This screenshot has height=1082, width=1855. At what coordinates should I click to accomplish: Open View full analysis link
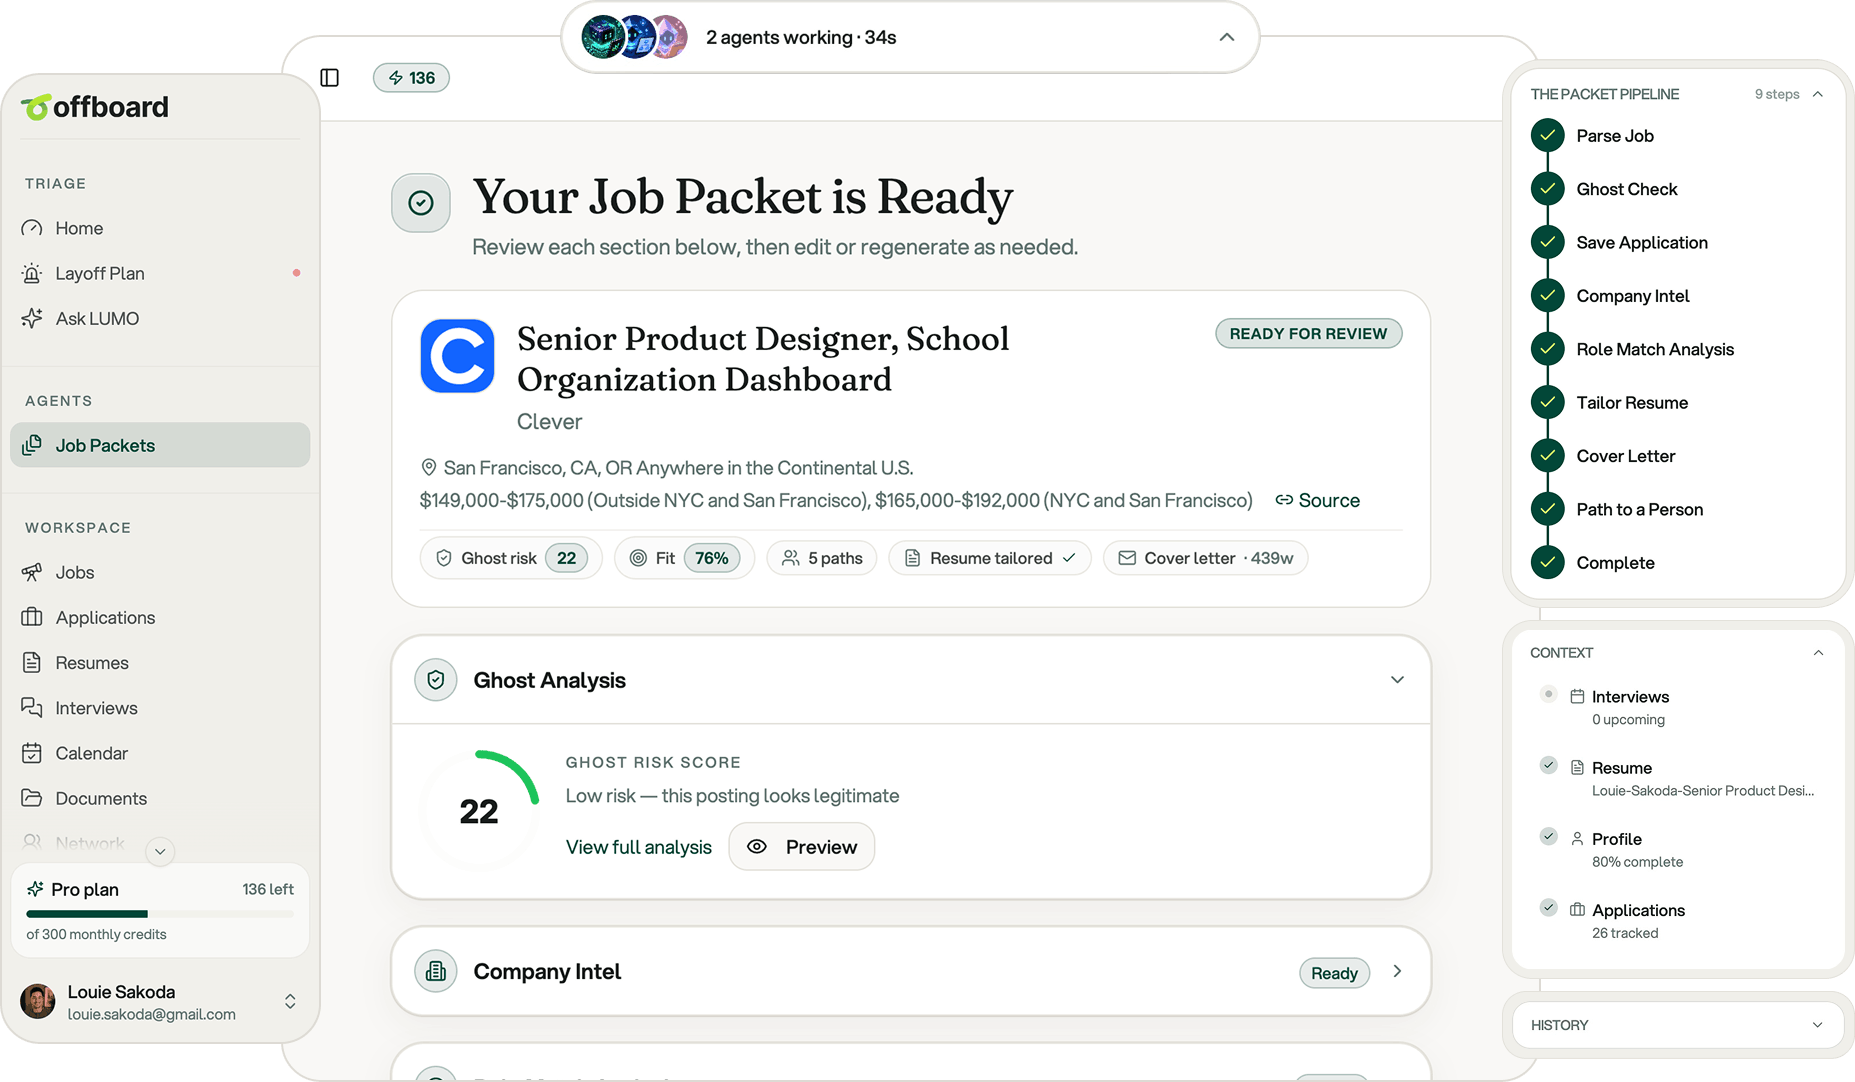[639, 847]
